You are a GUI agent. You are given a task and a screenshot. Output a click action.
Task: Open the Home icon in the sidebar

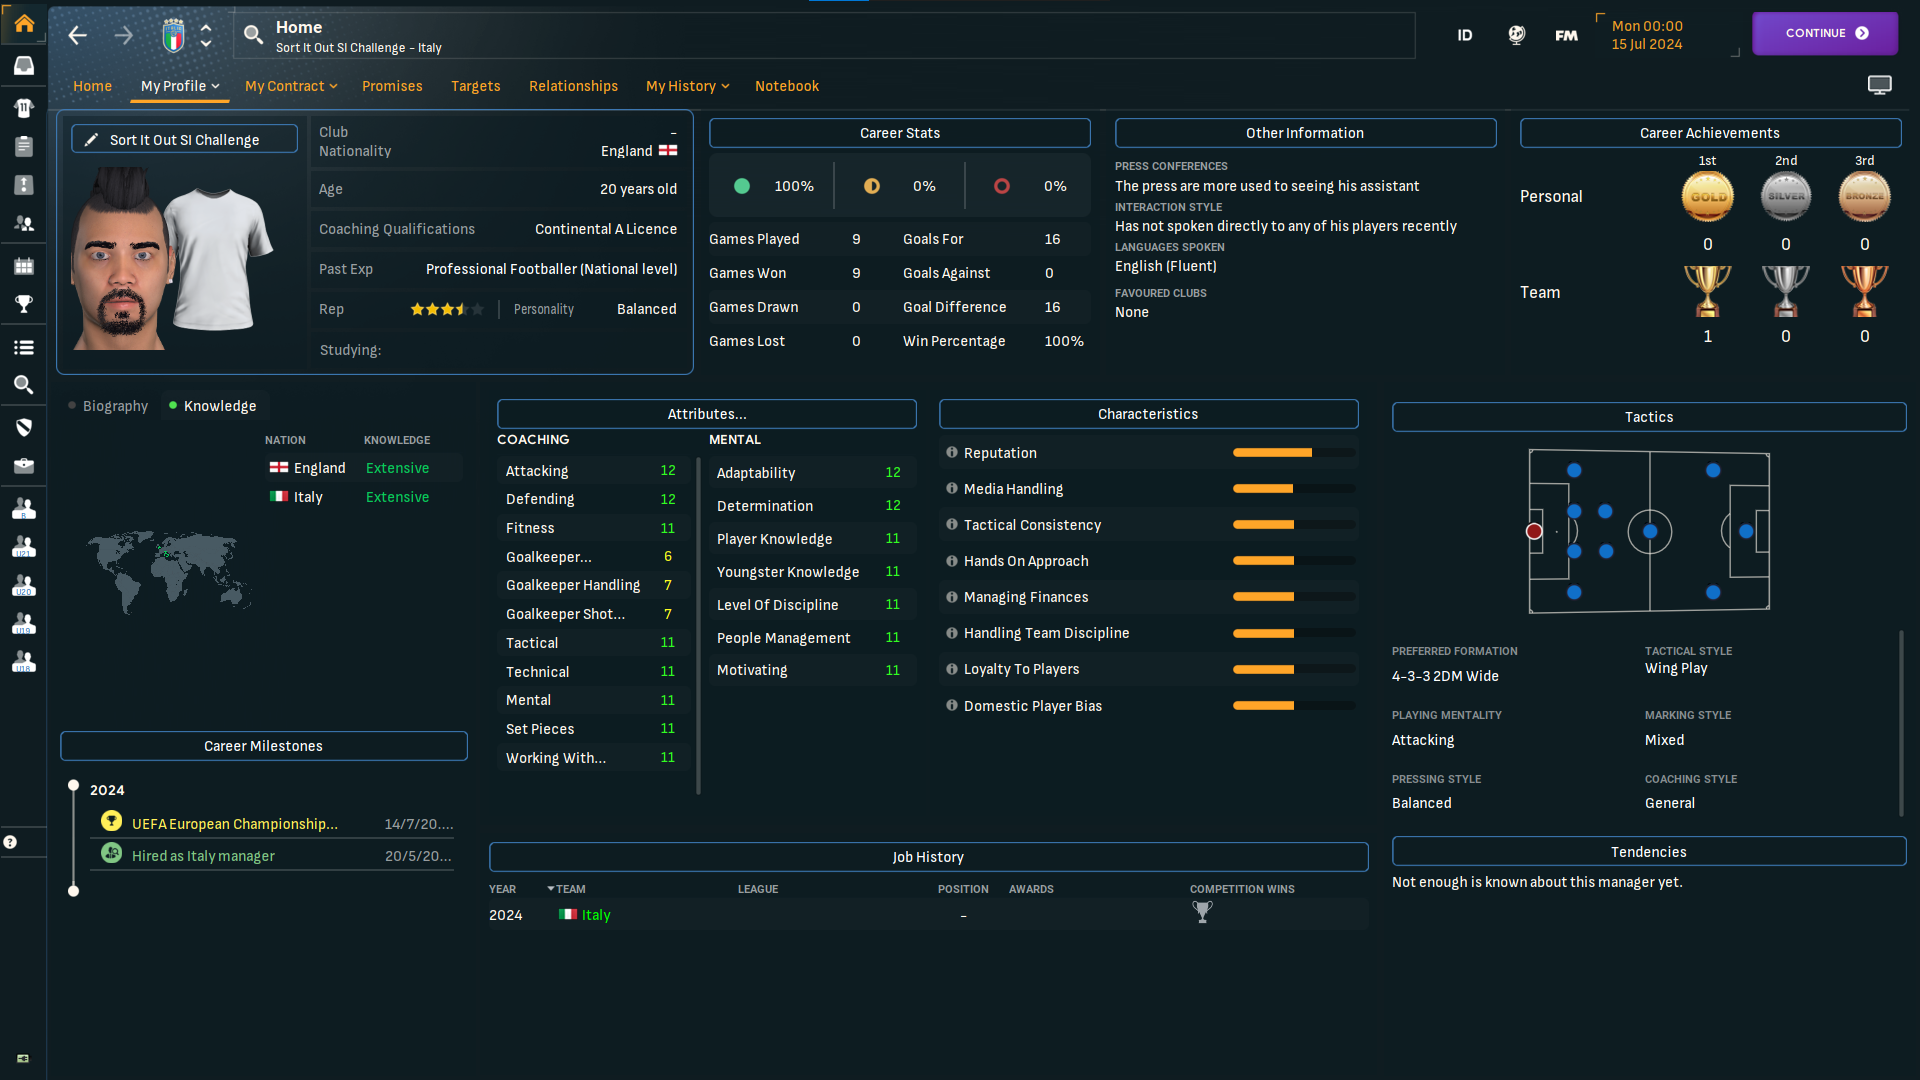[24, 23]
